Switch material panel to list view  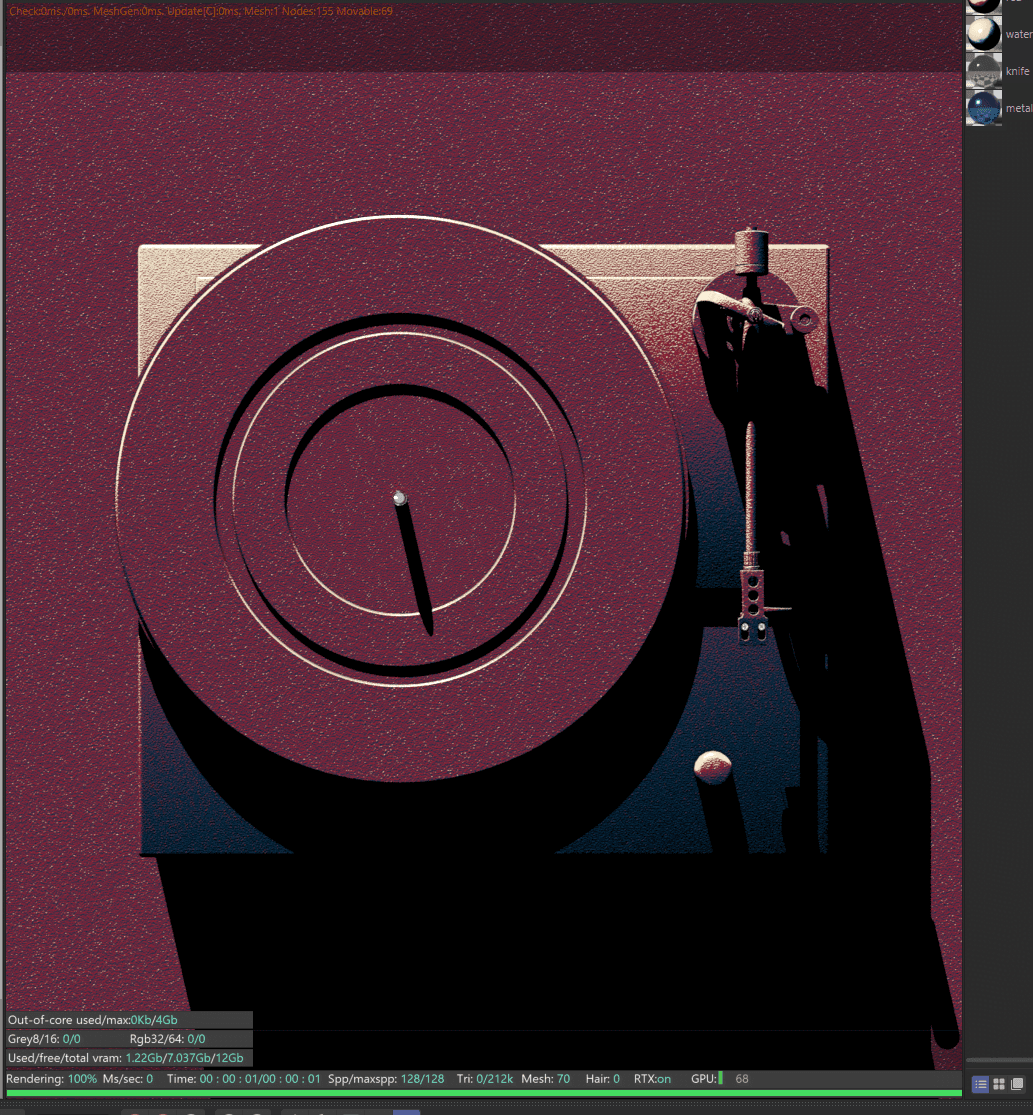pyautogui.click(x=980, y=1084)
